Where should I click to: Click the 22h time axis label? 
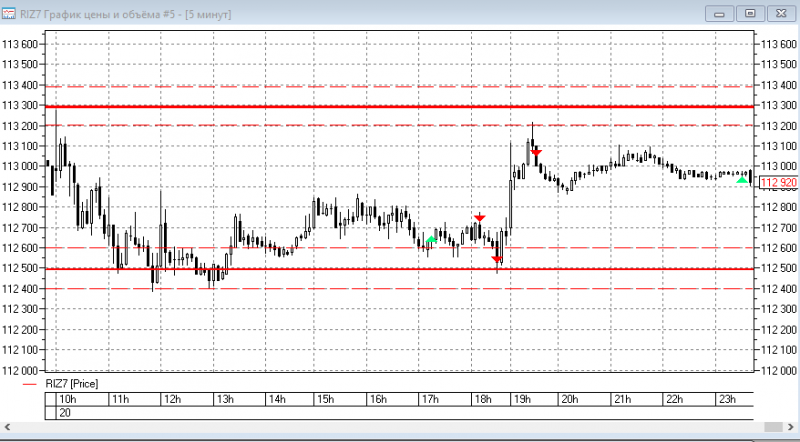click(674, 399)
